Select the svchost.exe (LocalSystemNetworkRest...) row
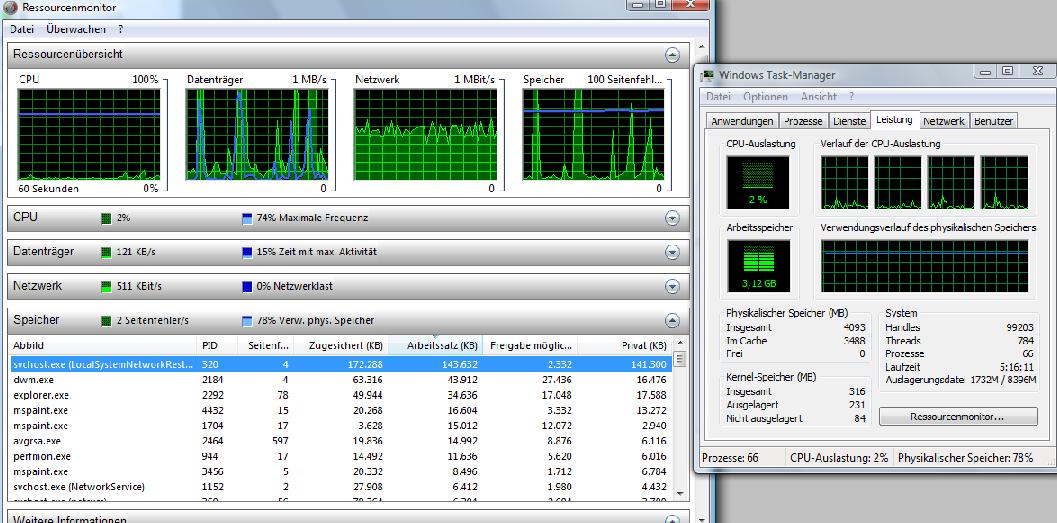 point(340,364)
